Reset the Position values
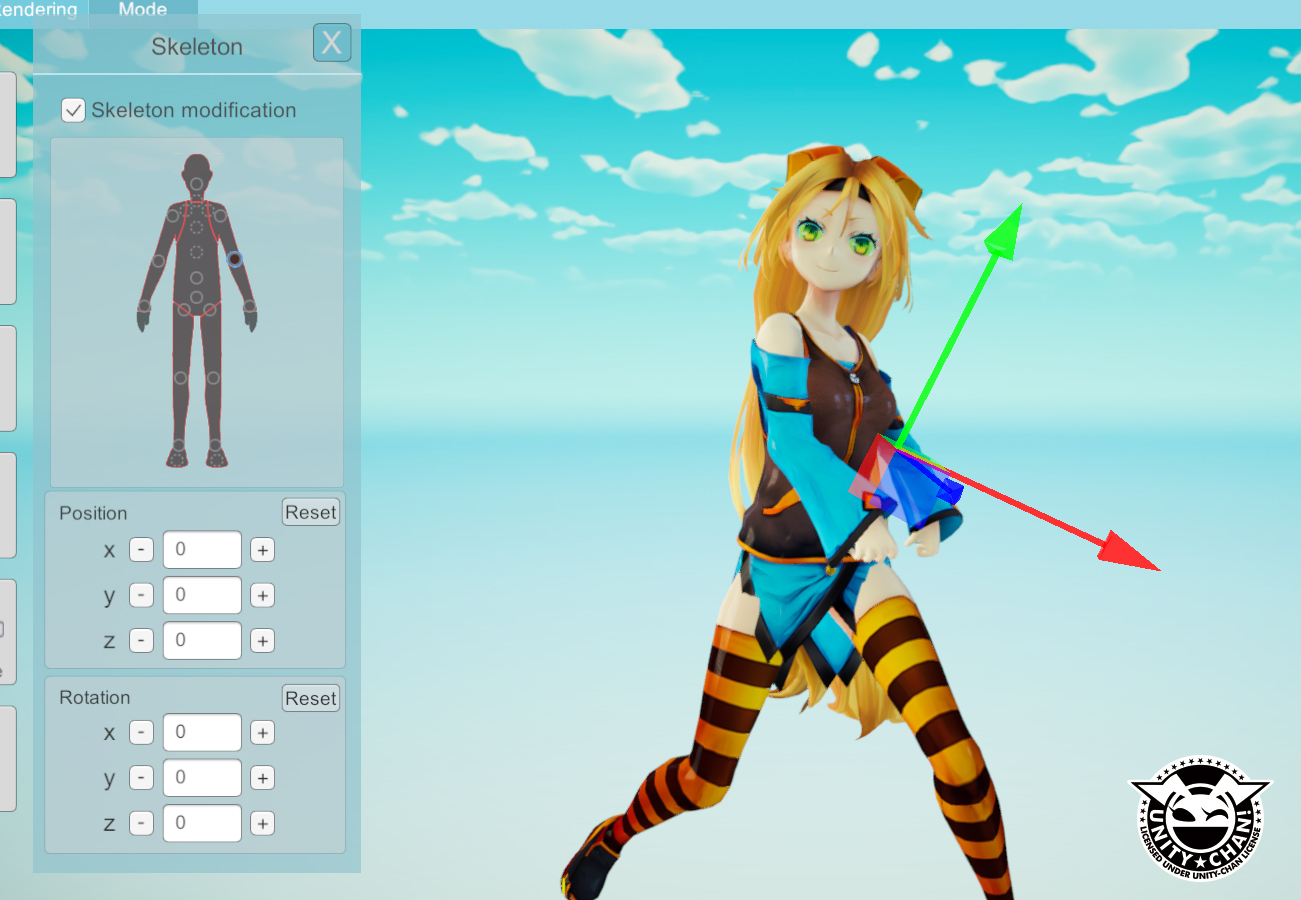The height and width of the screenshot is (900, 1301). [310, 512]
